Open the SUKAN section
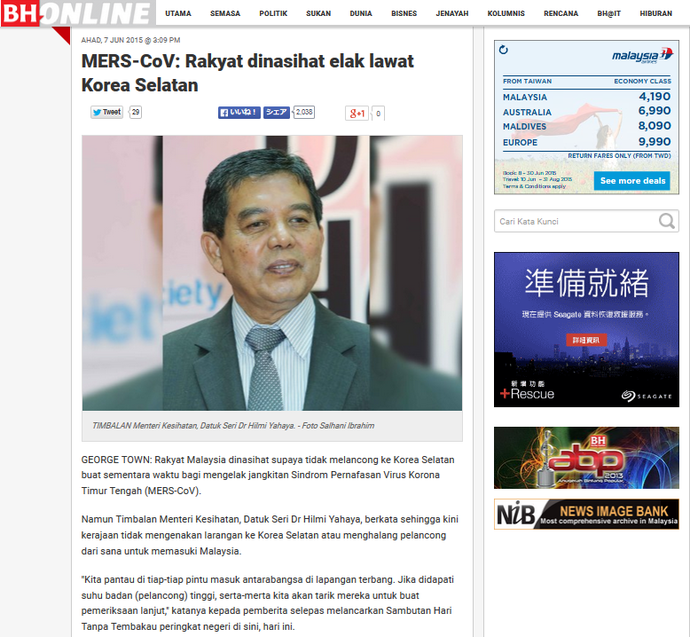690x637 pixels. tap(319, 14)
